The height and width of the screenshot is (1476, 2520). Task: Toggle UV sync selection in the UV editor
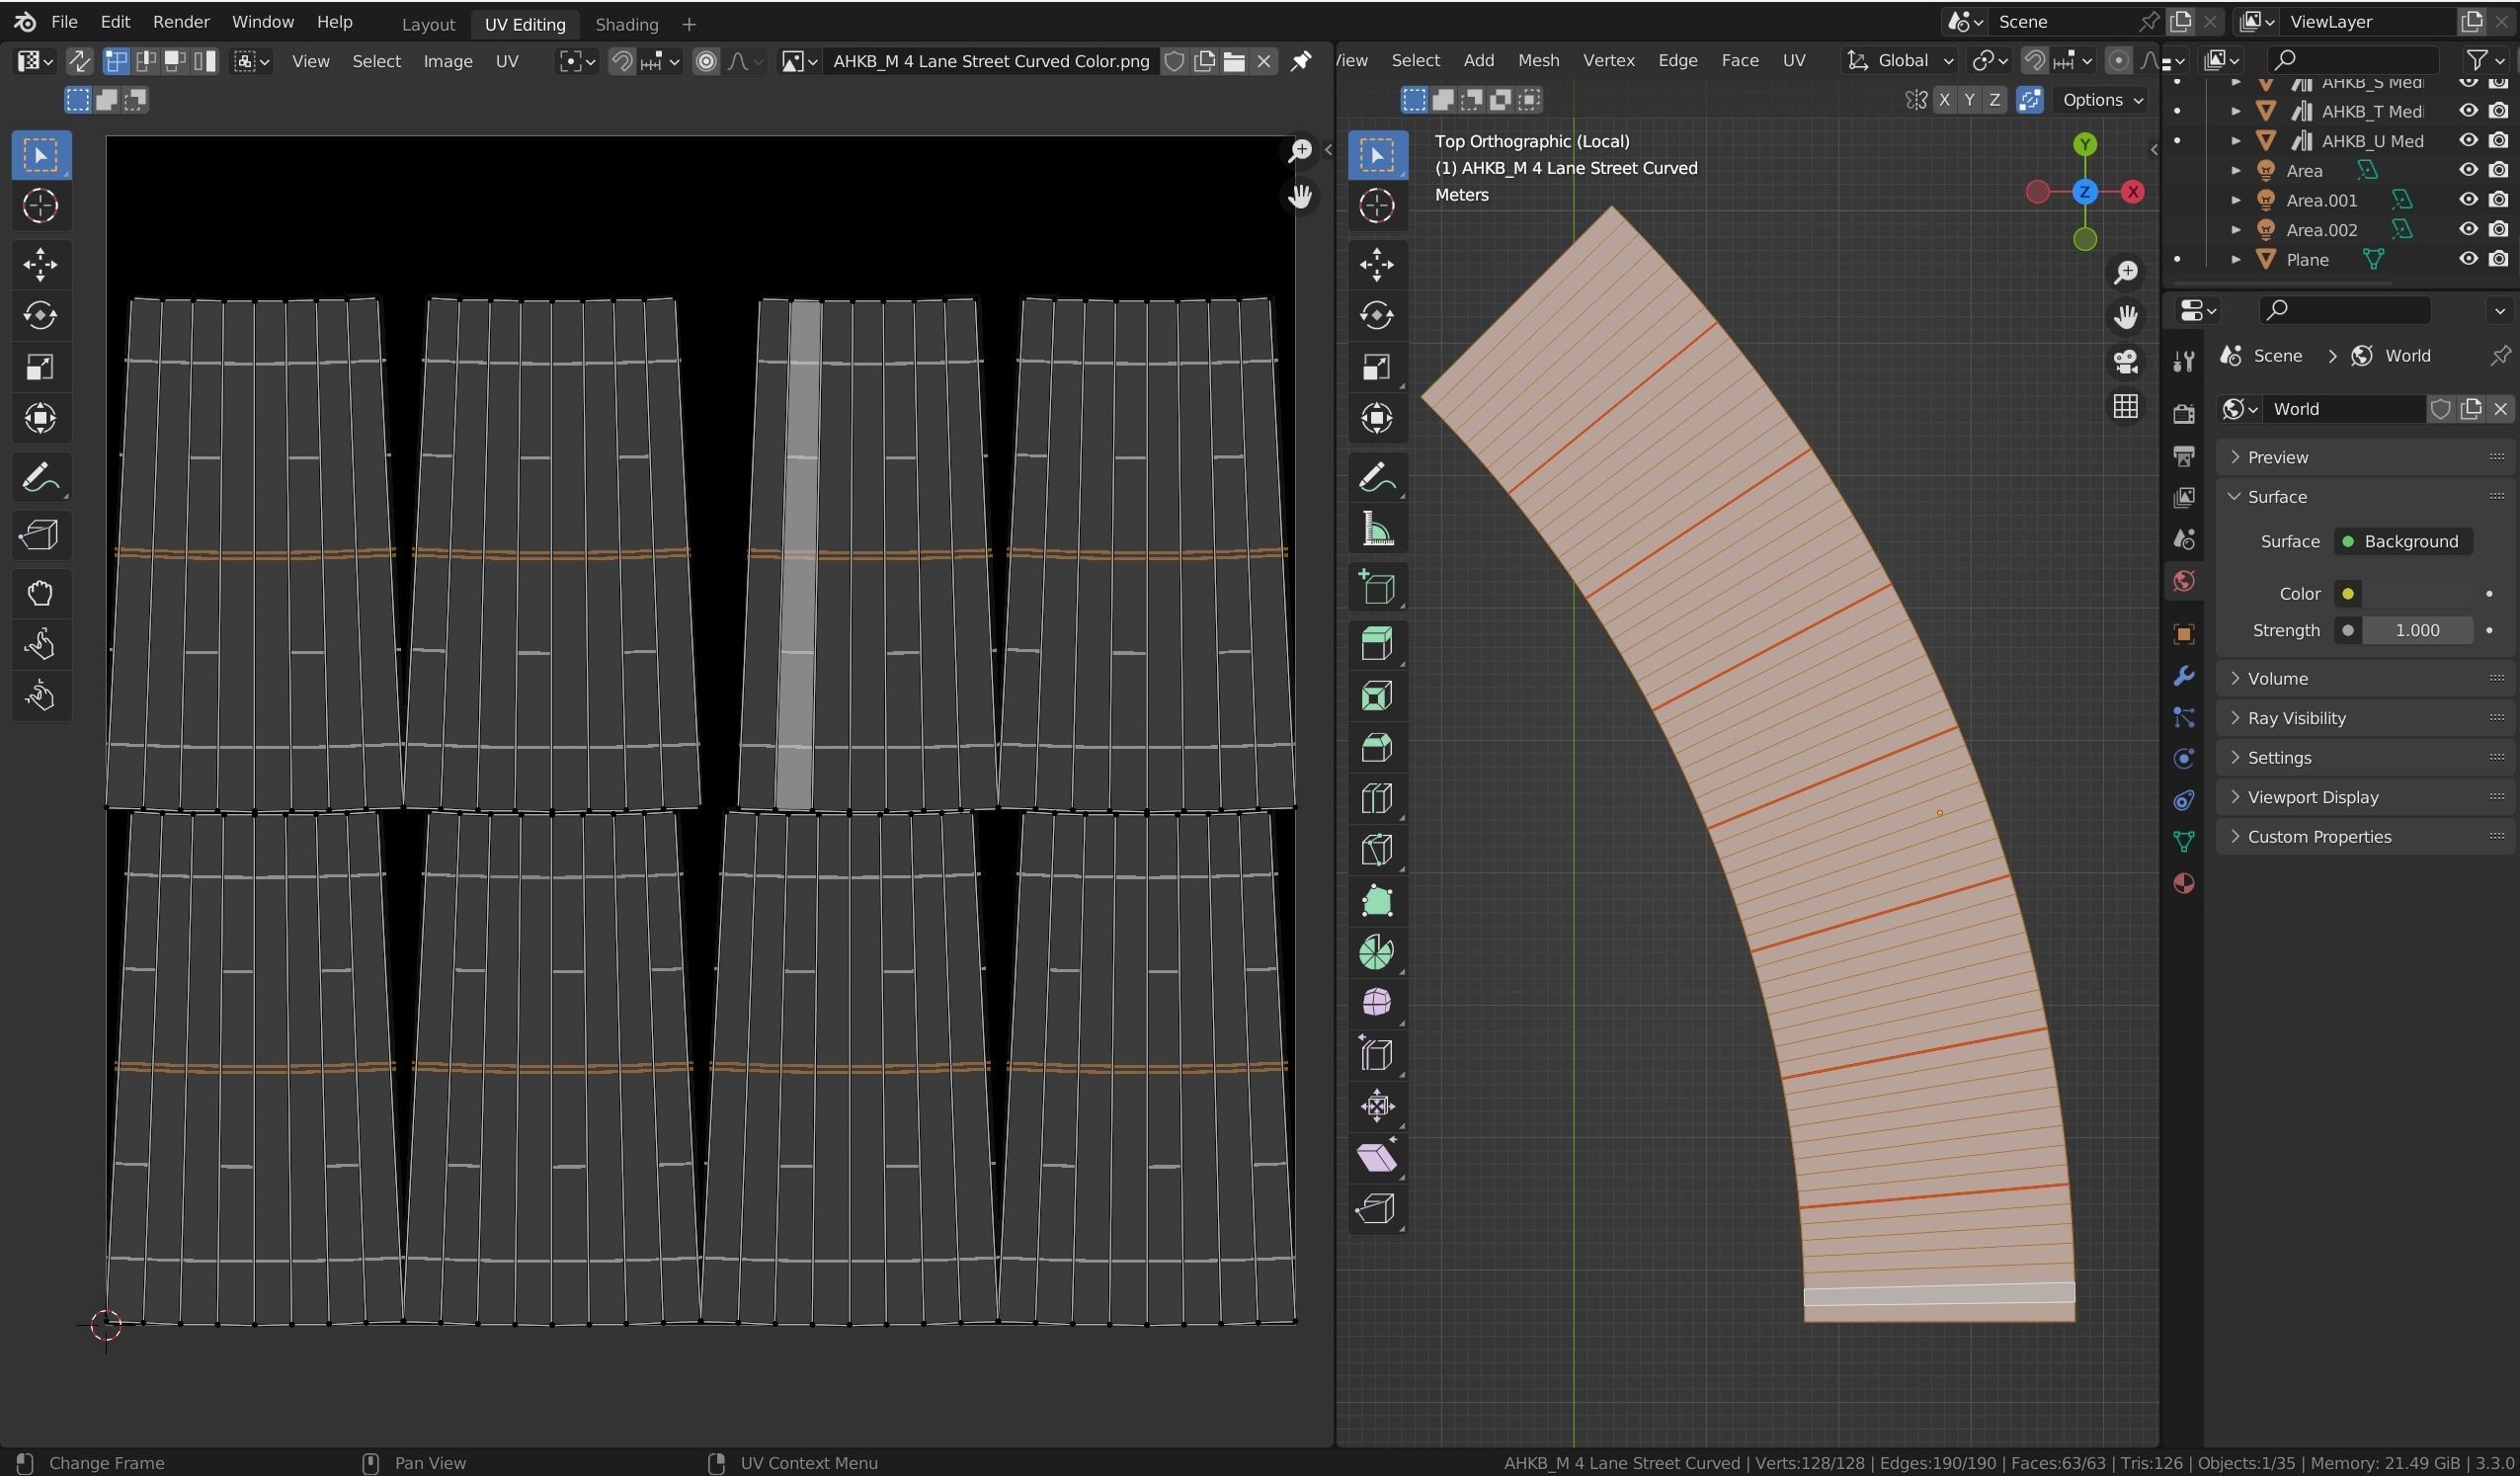pyautogui.click(x=79, y=61)
